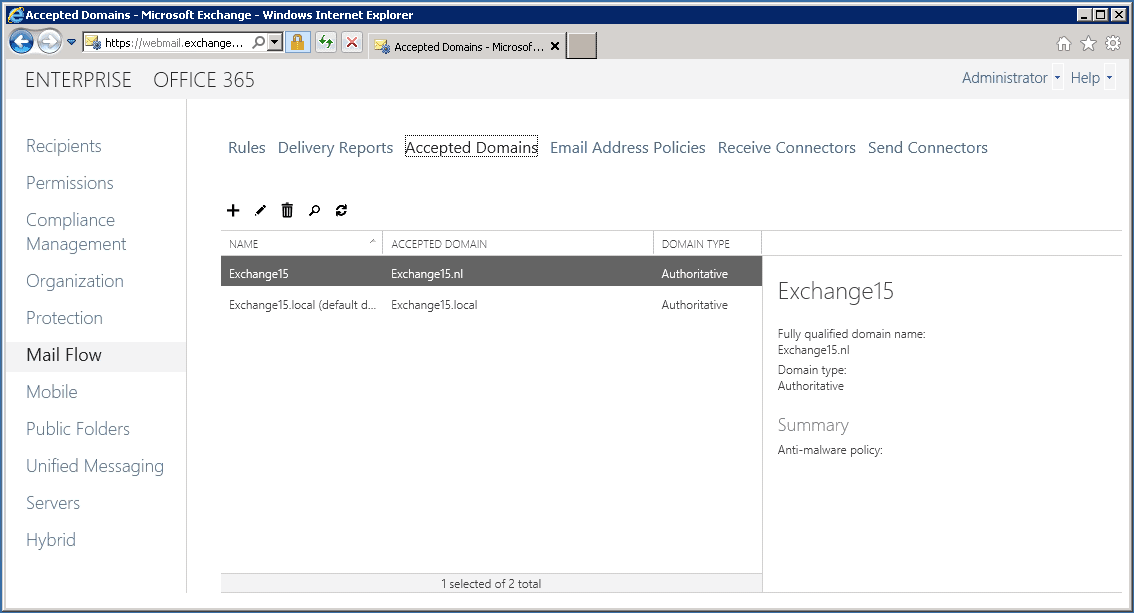Click Authoritative type in Exchange15.local row

click(x=694, y=305)
